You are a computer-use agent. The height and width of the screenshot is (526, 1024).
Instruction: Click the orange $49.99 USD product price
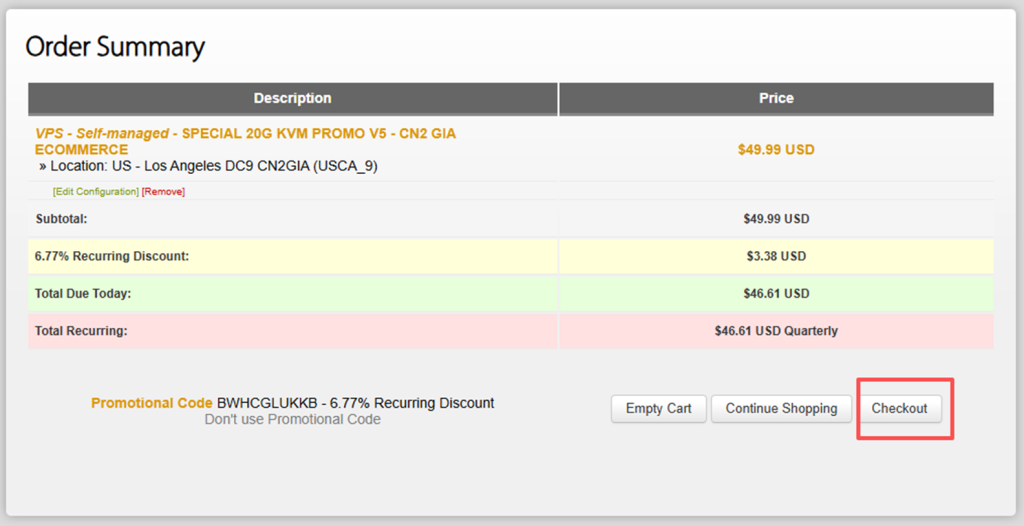776,150
